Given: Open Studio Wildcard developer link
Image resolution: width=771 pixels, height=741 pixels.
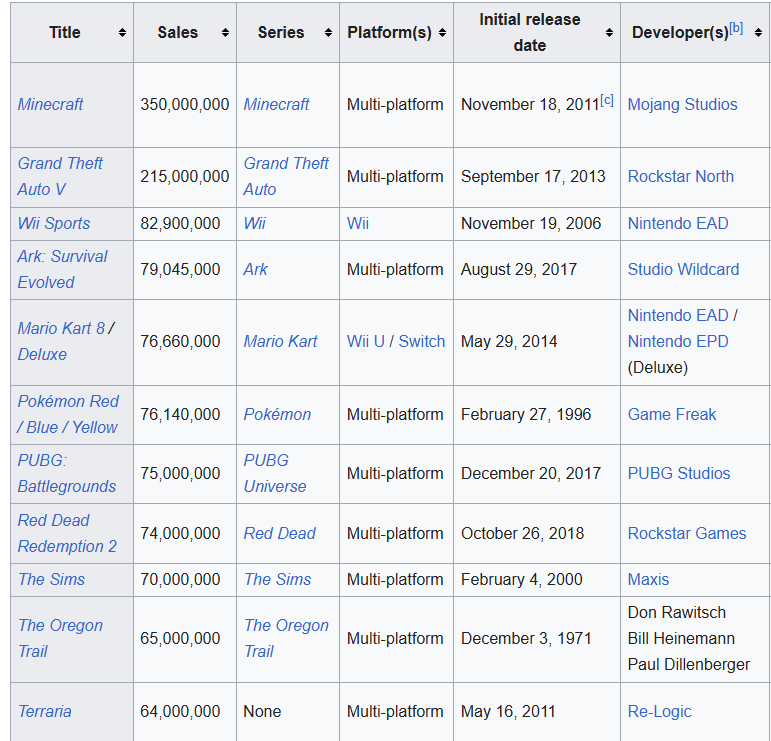Looking at the screenshot, I should (683, 269).
